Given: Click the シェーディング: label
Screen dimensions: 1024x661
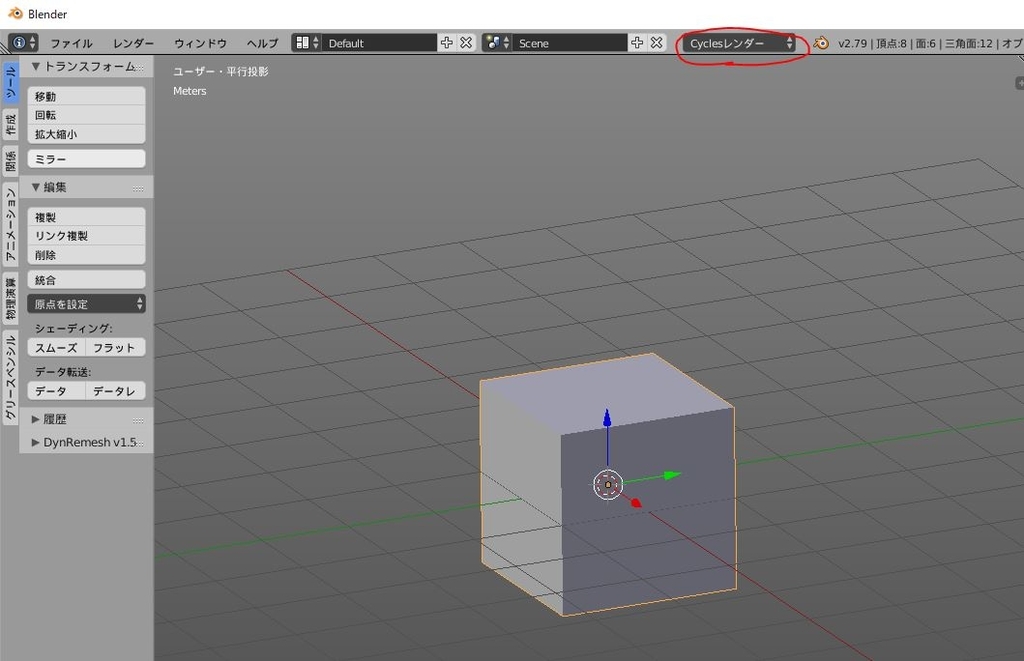Looking at the screenshot, I should click(x=73, y=328).
